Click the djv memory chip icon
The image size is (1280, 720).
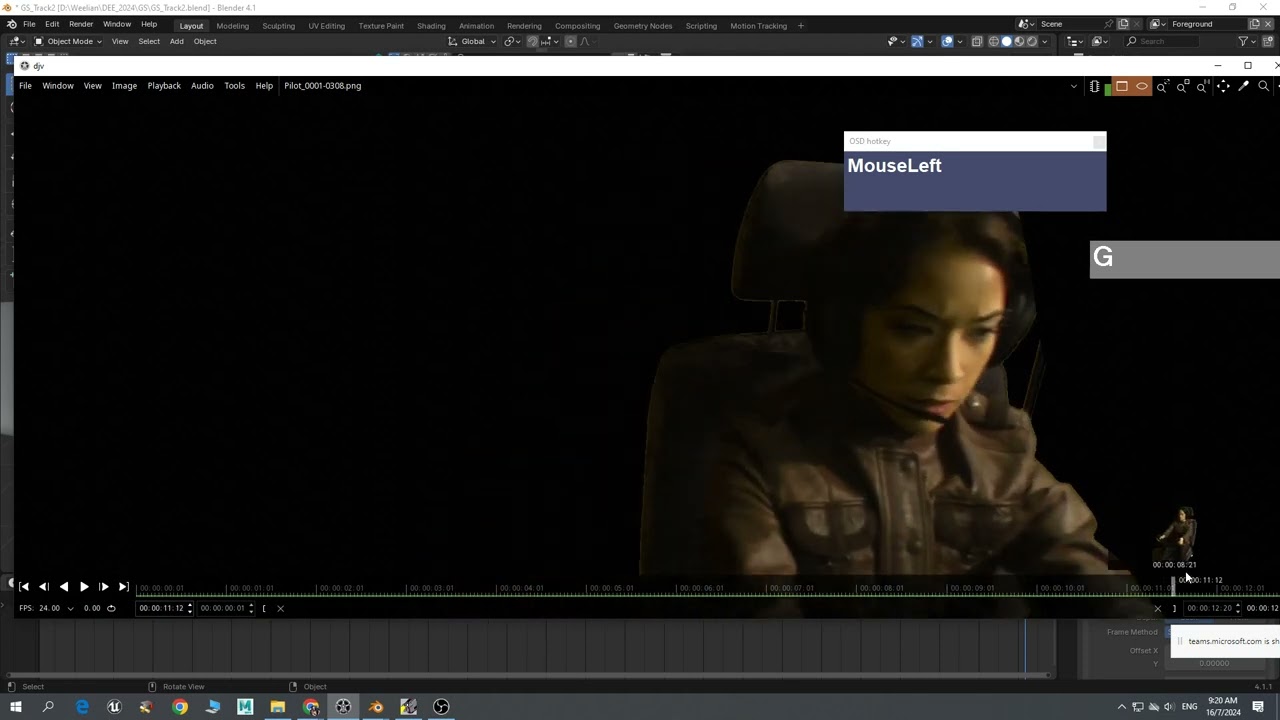pyautogui.click(x=1095, y=86)
